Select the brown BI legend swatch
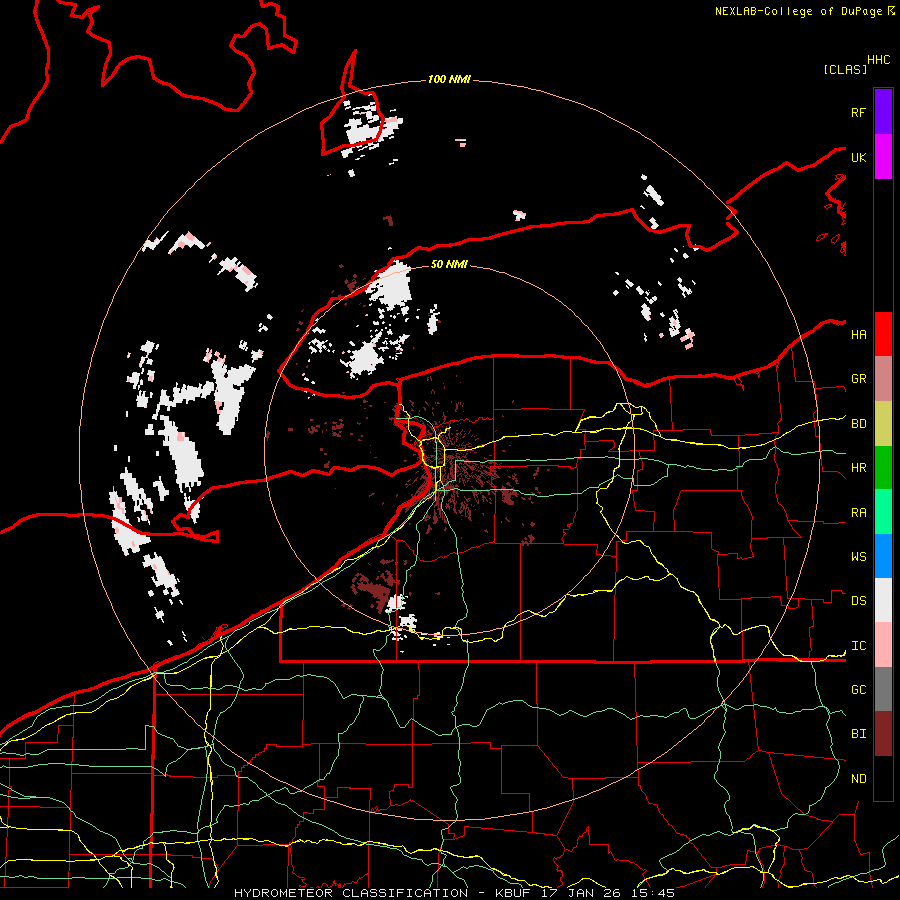 (x=883, y=734)
